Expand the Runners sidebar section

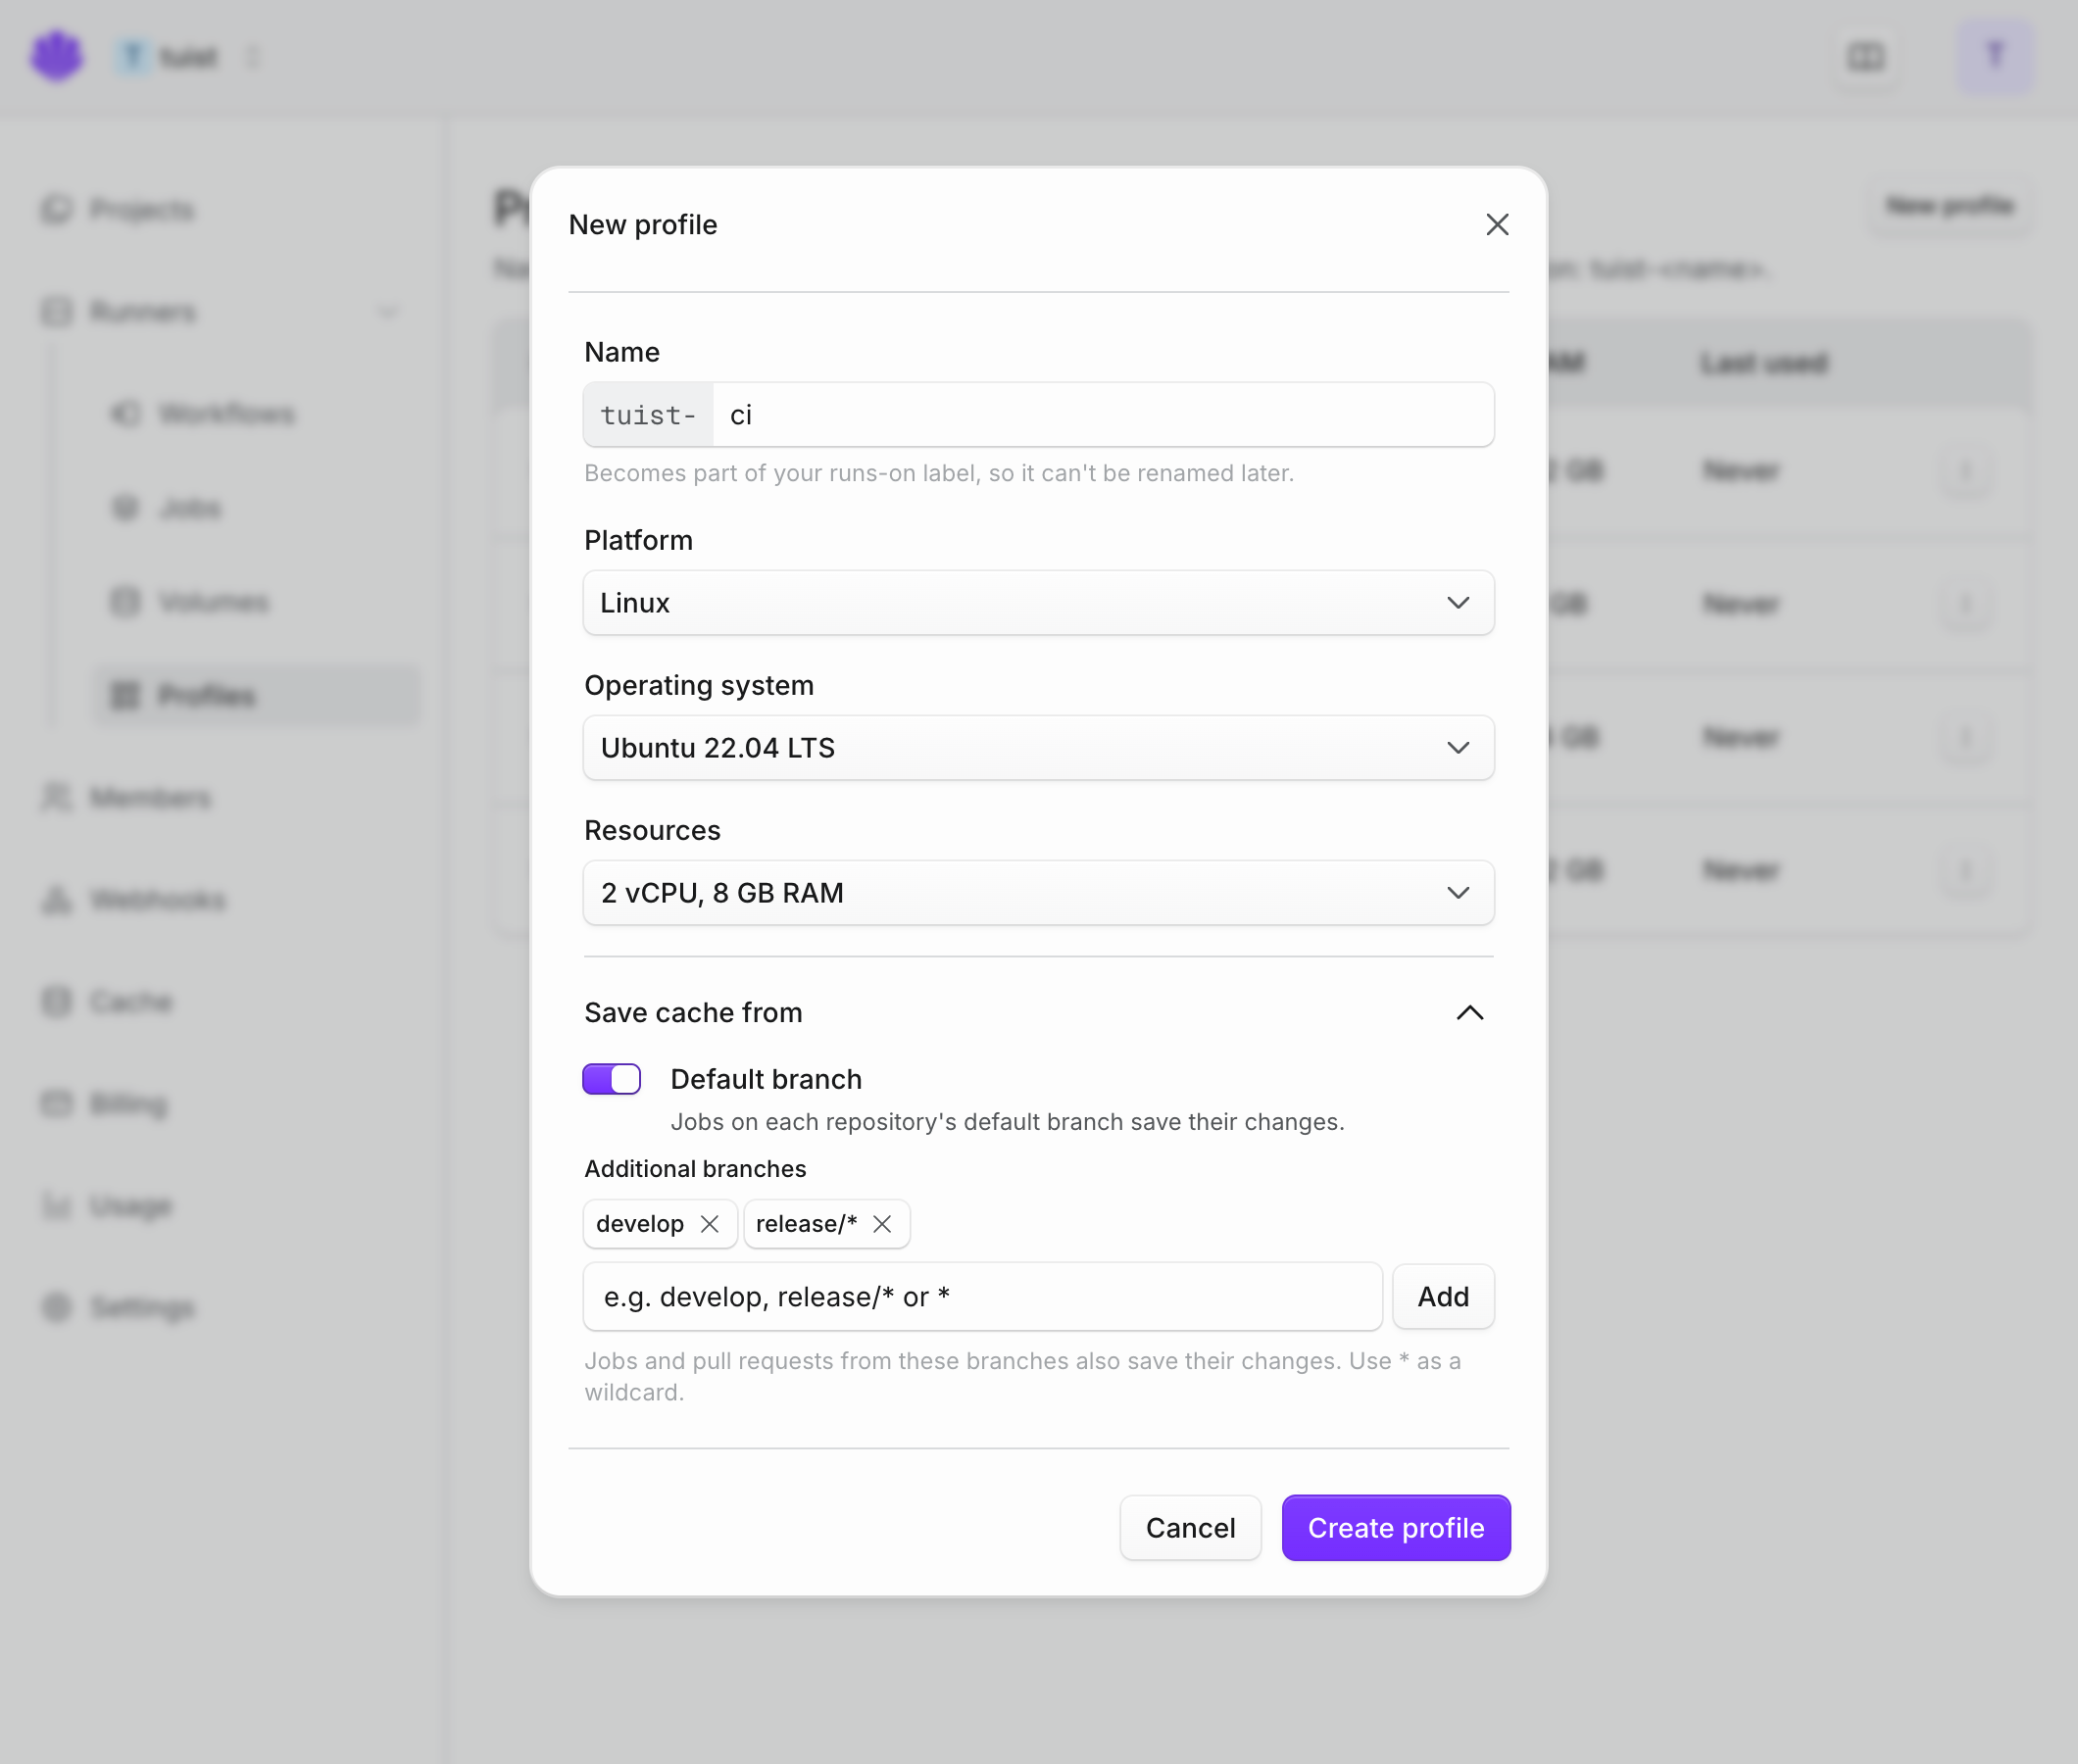(x=220, y=312)
